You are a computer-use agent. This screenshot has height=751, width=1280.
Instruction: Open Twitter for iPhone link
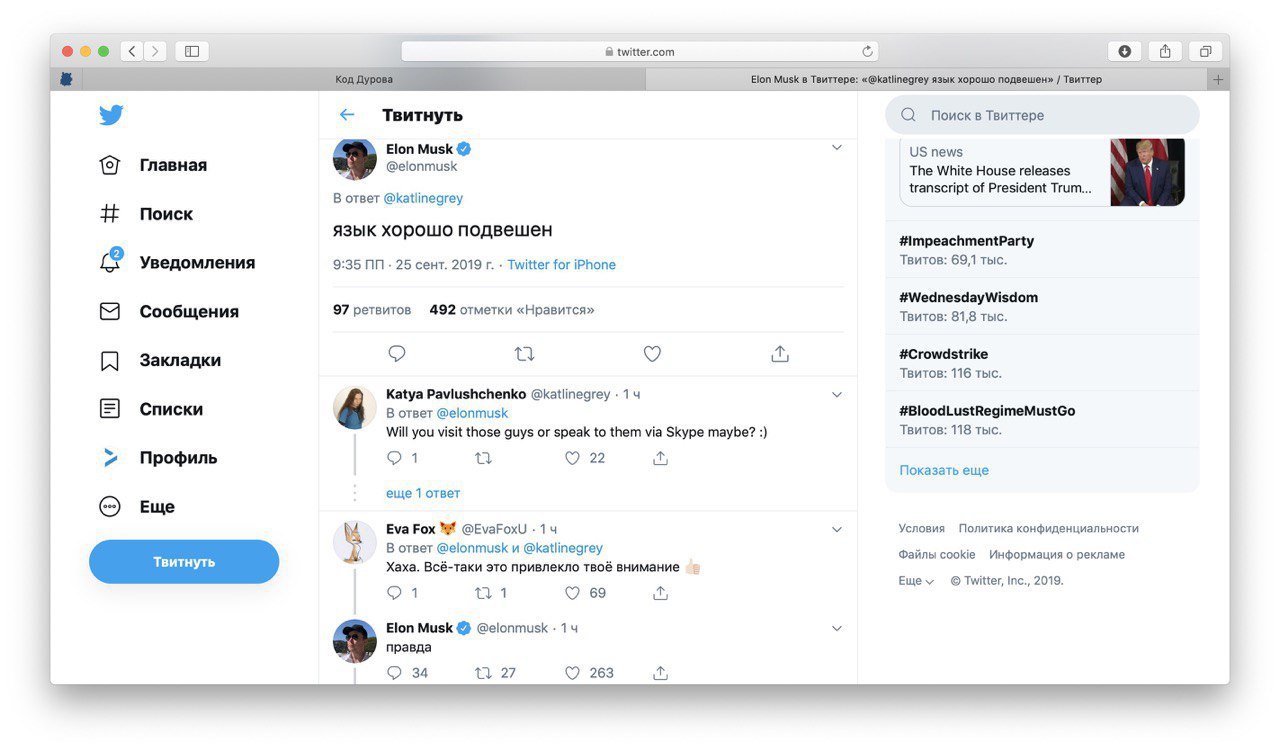pos(561,265)
